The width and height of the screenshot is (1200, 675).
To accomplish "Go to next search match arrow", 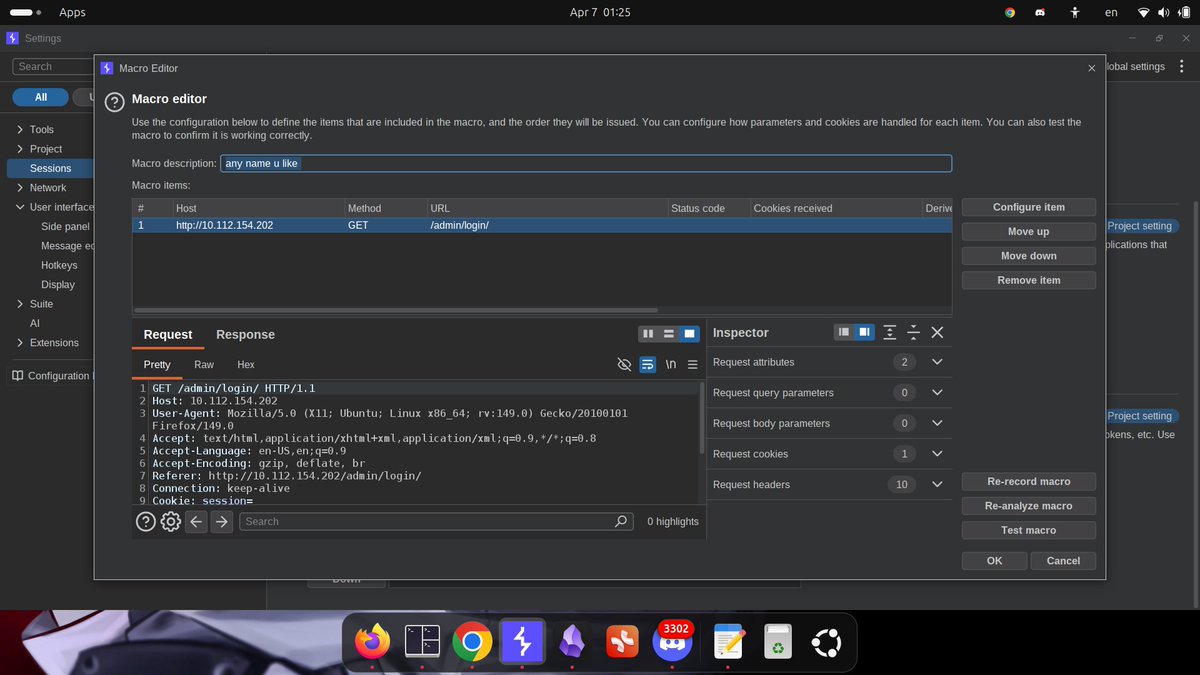I will click(222, 521).
